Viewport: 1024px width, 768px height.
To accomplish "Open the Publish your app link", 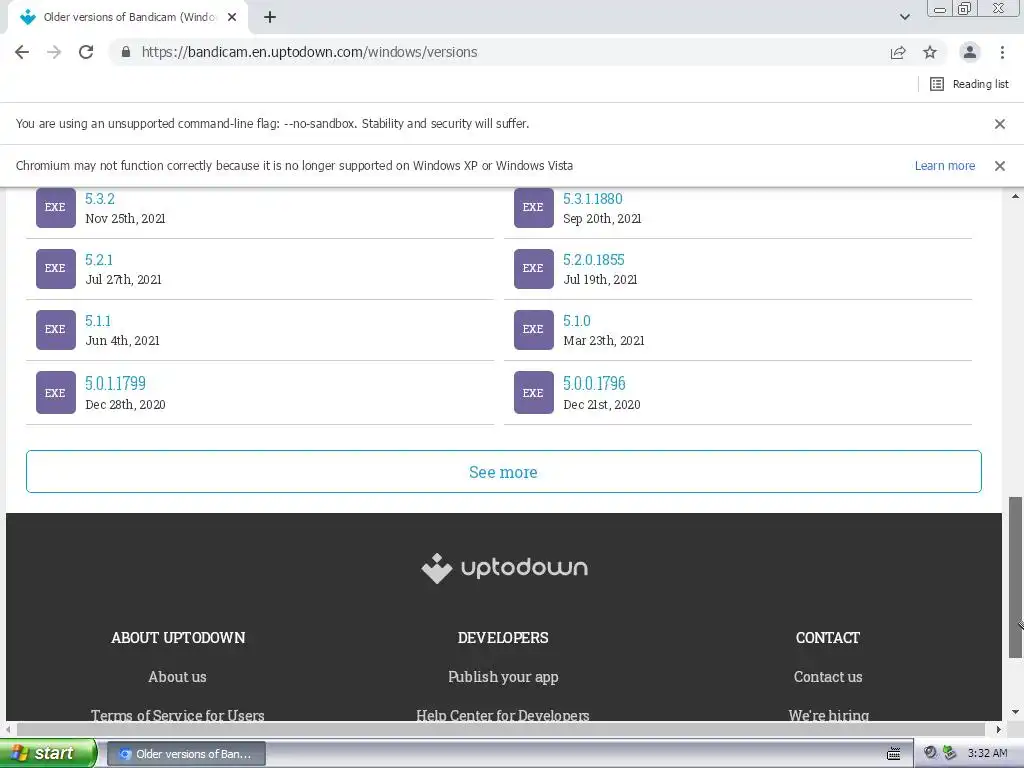I will [503, 677].
